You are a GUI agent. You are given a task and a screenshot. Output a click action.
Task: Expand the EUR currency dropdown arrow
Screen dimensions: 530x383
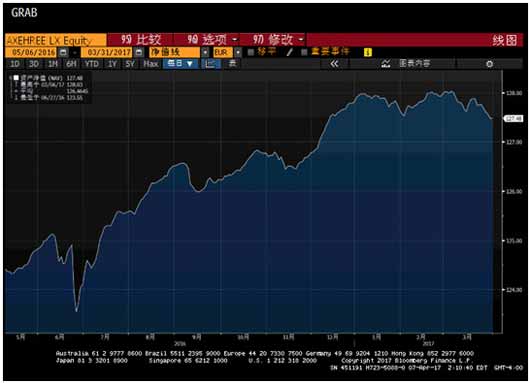click(238, 52)
